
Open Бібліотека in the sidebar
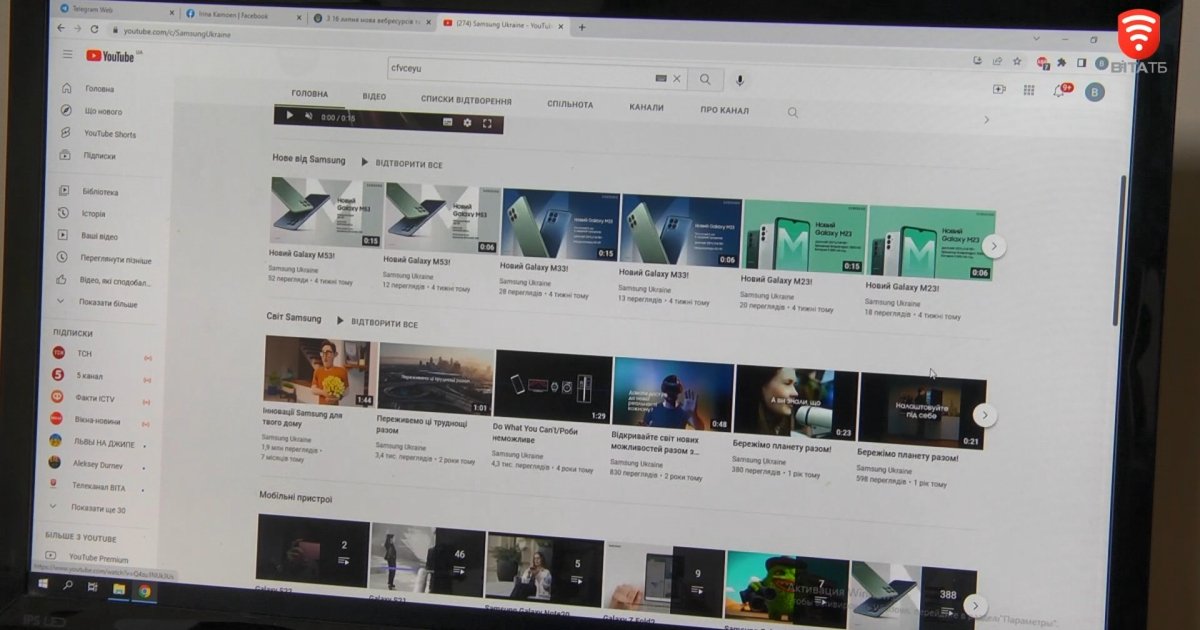(89, 191)
